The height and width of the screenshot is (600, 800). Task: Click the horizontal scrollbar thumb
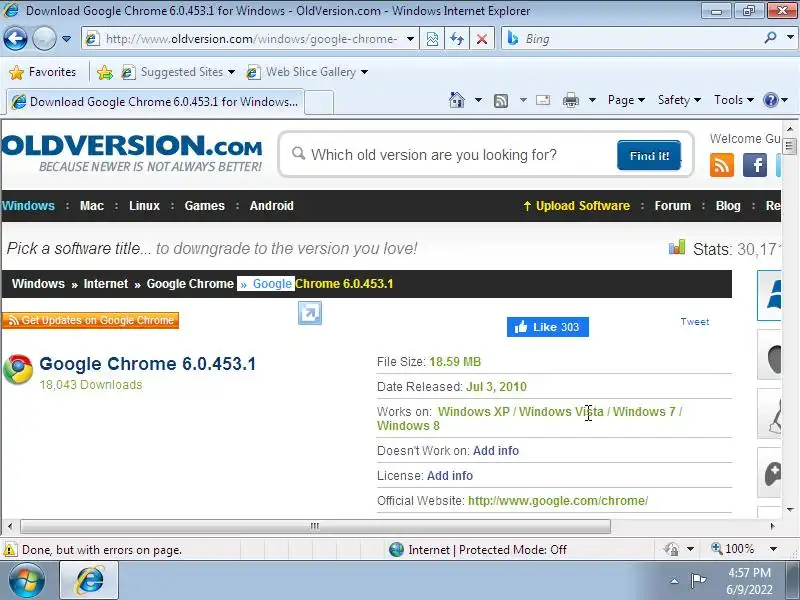pos(315,526)
